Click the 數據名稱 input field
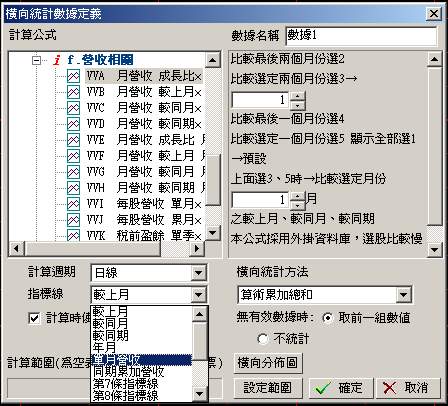448x406 pixels. [361, 36]
